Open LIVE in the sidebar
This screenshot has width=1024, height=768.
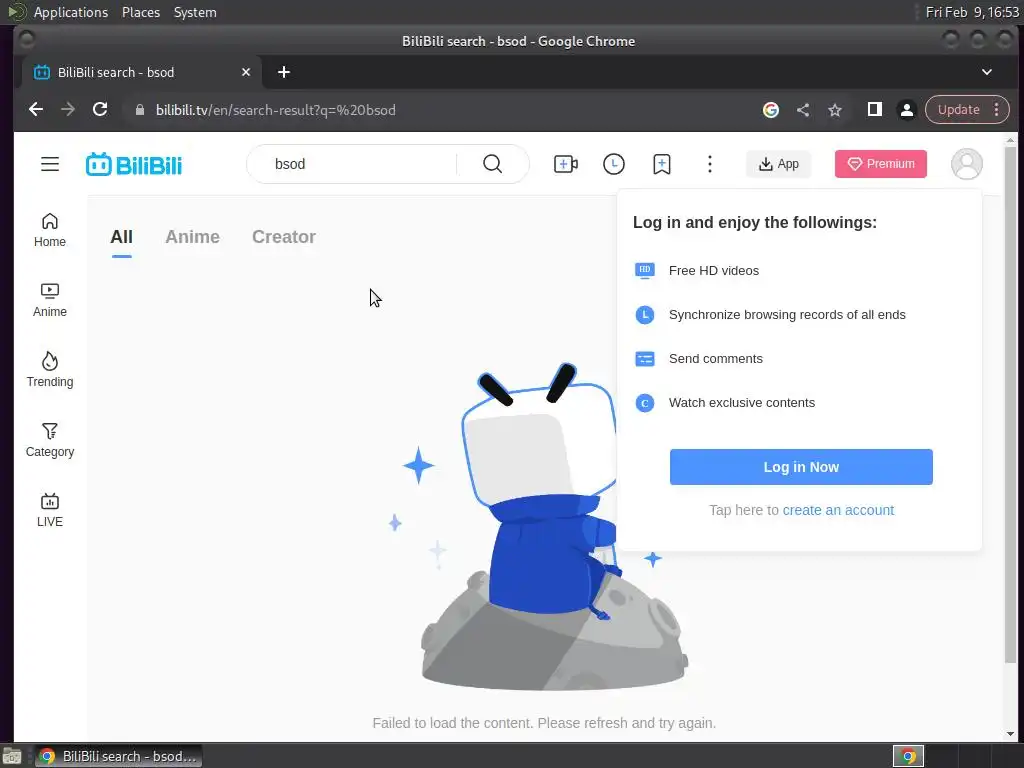click(x=50, y=510)
